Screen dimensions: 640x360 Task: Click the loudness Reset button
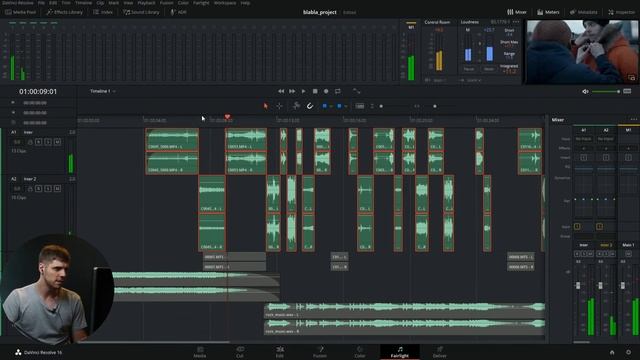(x=489, y=69)
